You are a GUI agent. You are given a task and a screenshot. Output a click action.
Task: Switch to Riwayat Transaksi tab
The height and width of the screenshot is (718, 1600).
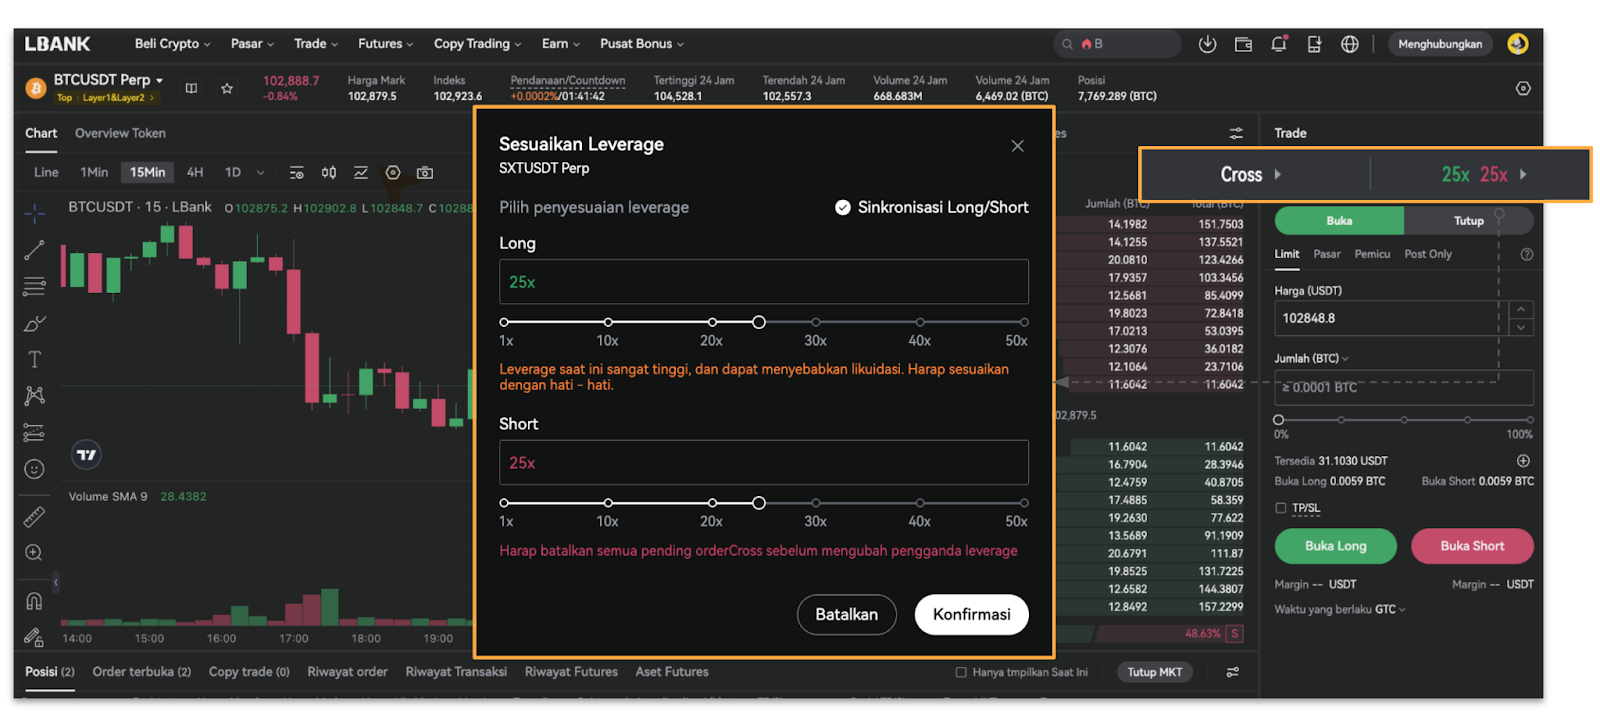coord(456,672)
